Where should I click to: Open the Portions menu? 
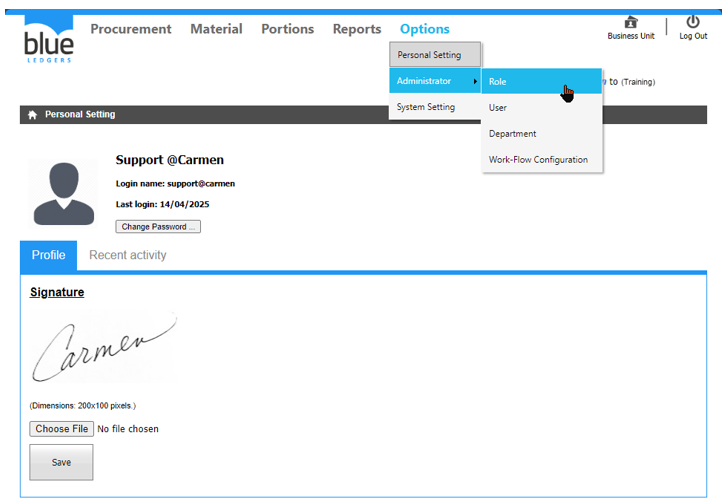[x=287, y=29]
